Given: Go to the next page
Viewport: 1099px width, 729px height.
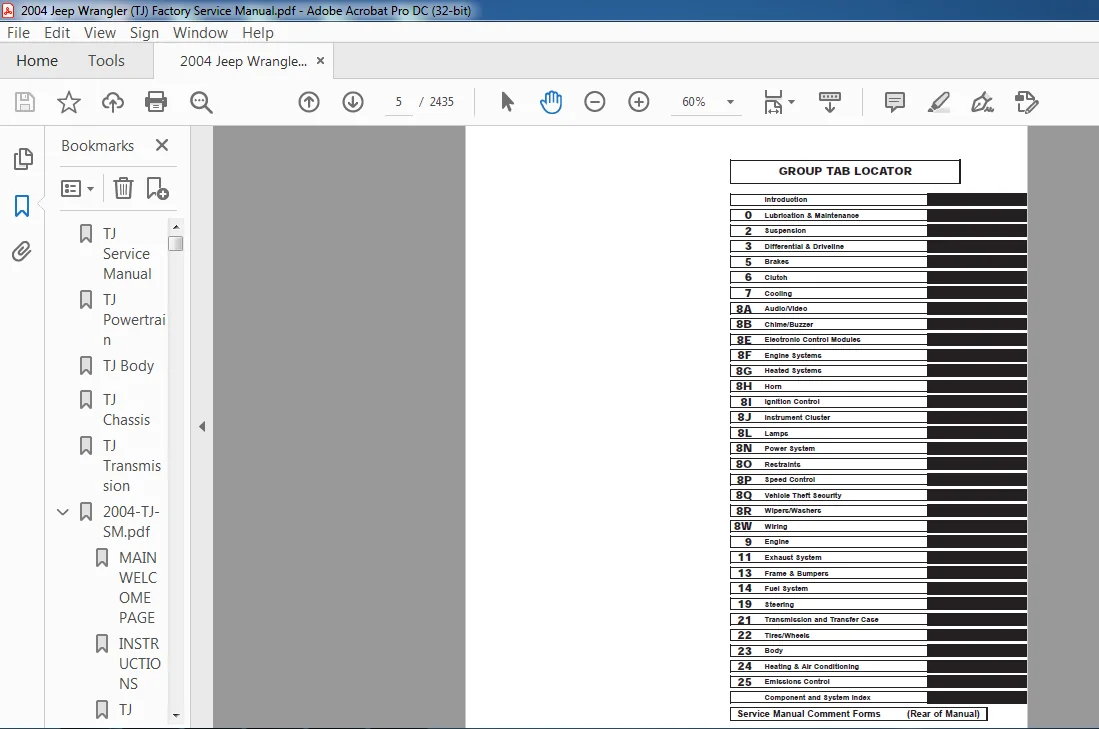Looking at the screenshot, I should (x=353, y=102).
